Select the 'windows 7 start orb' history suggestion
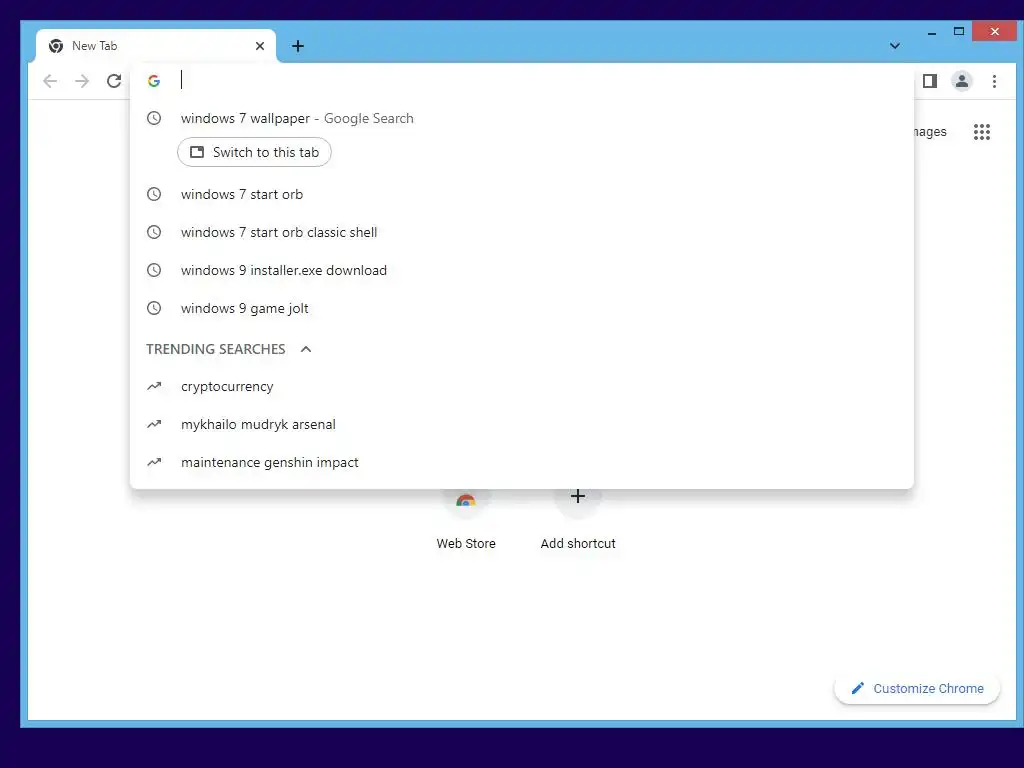Image resolution: width=1024 pixels, height=768 pixels. click(x=522, y=194)
